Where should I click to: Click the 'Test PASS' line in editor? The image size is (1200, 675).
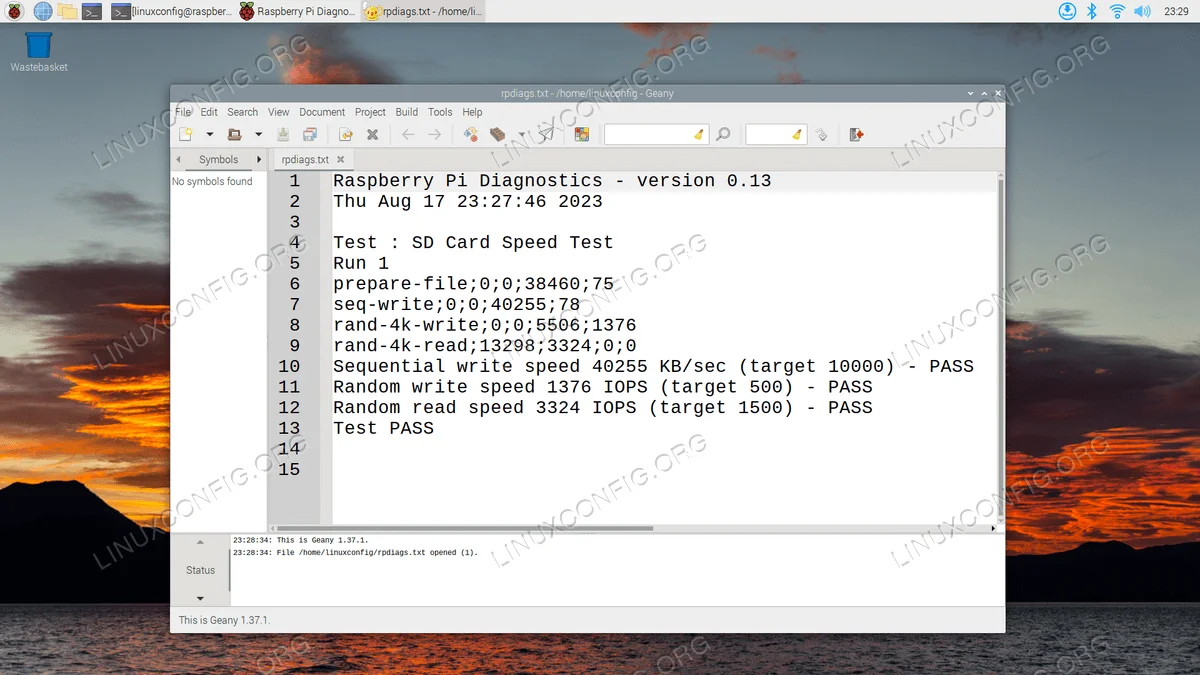pos(383,428)
